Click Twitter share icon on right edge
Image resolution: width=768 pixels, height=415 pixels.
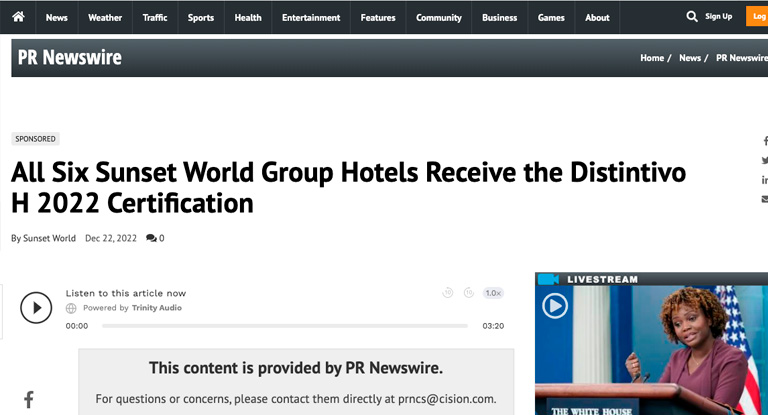764,160
